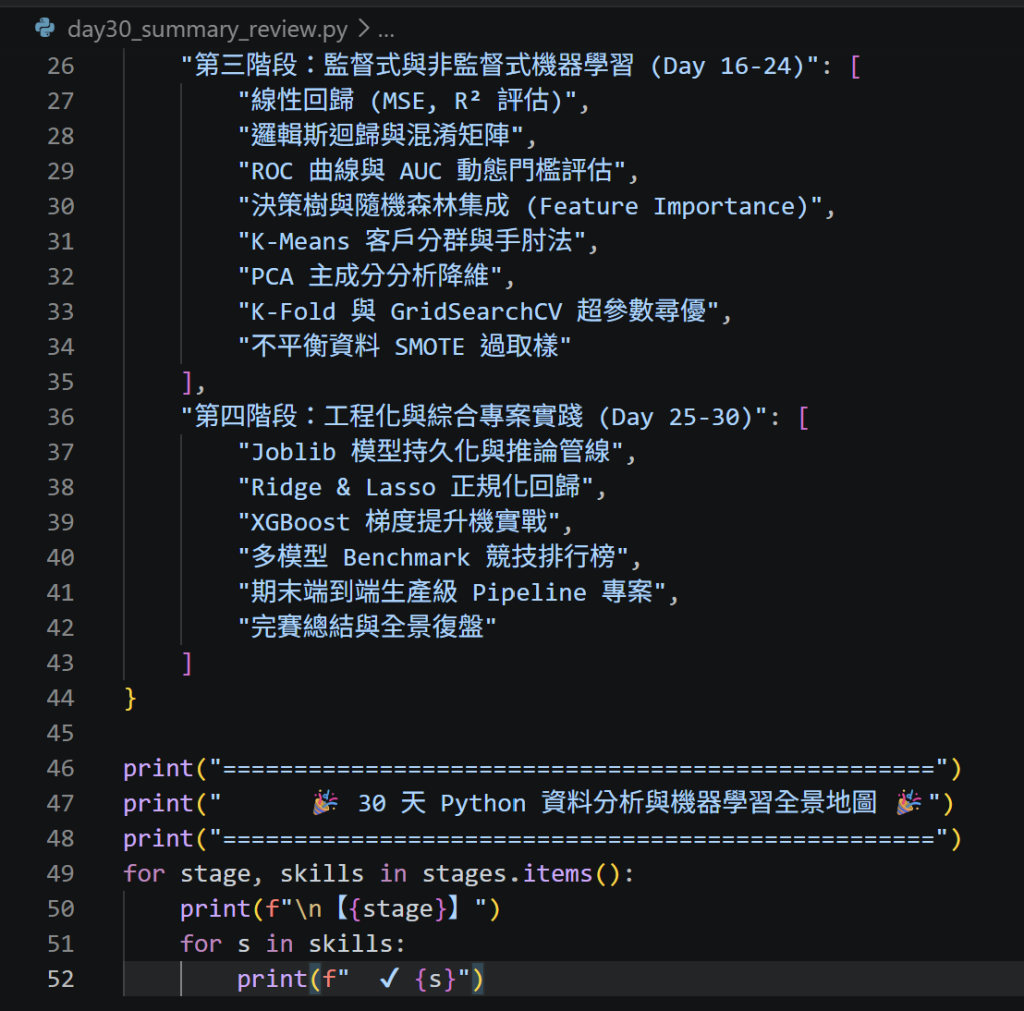Click the "線性回歸 (MSE, R² 評估)" string
The height and width of the screenshot is (1011, 1024).
point(408,101)
